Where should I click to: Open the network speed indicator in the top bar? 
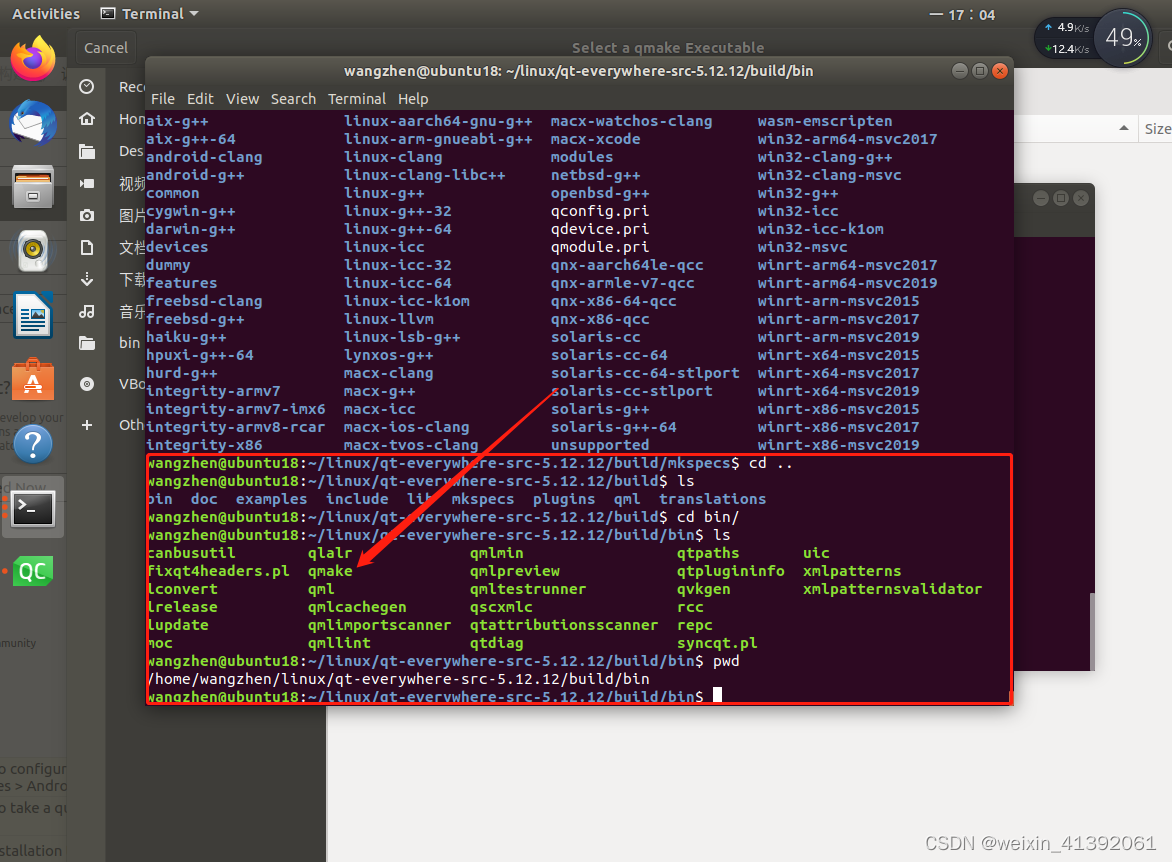tap(1065, 37)
